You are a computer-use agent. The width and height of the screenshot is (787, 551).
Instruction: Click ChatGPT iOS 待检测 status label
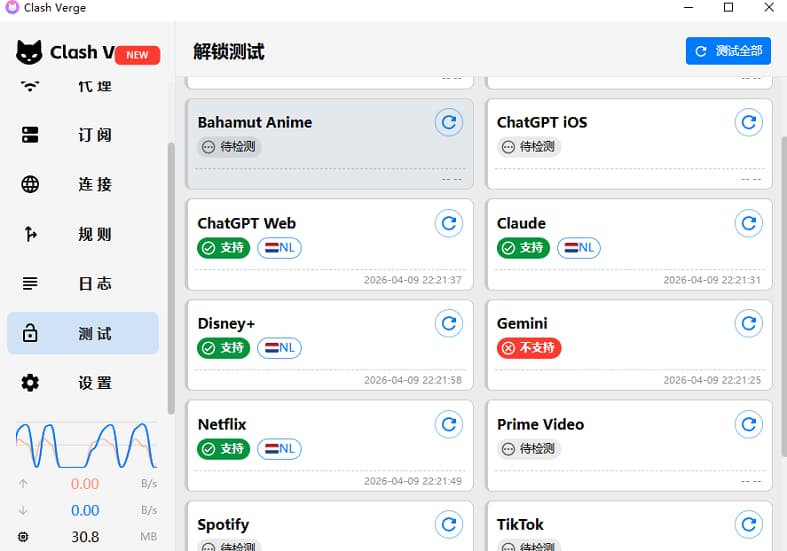coord(529,147)
